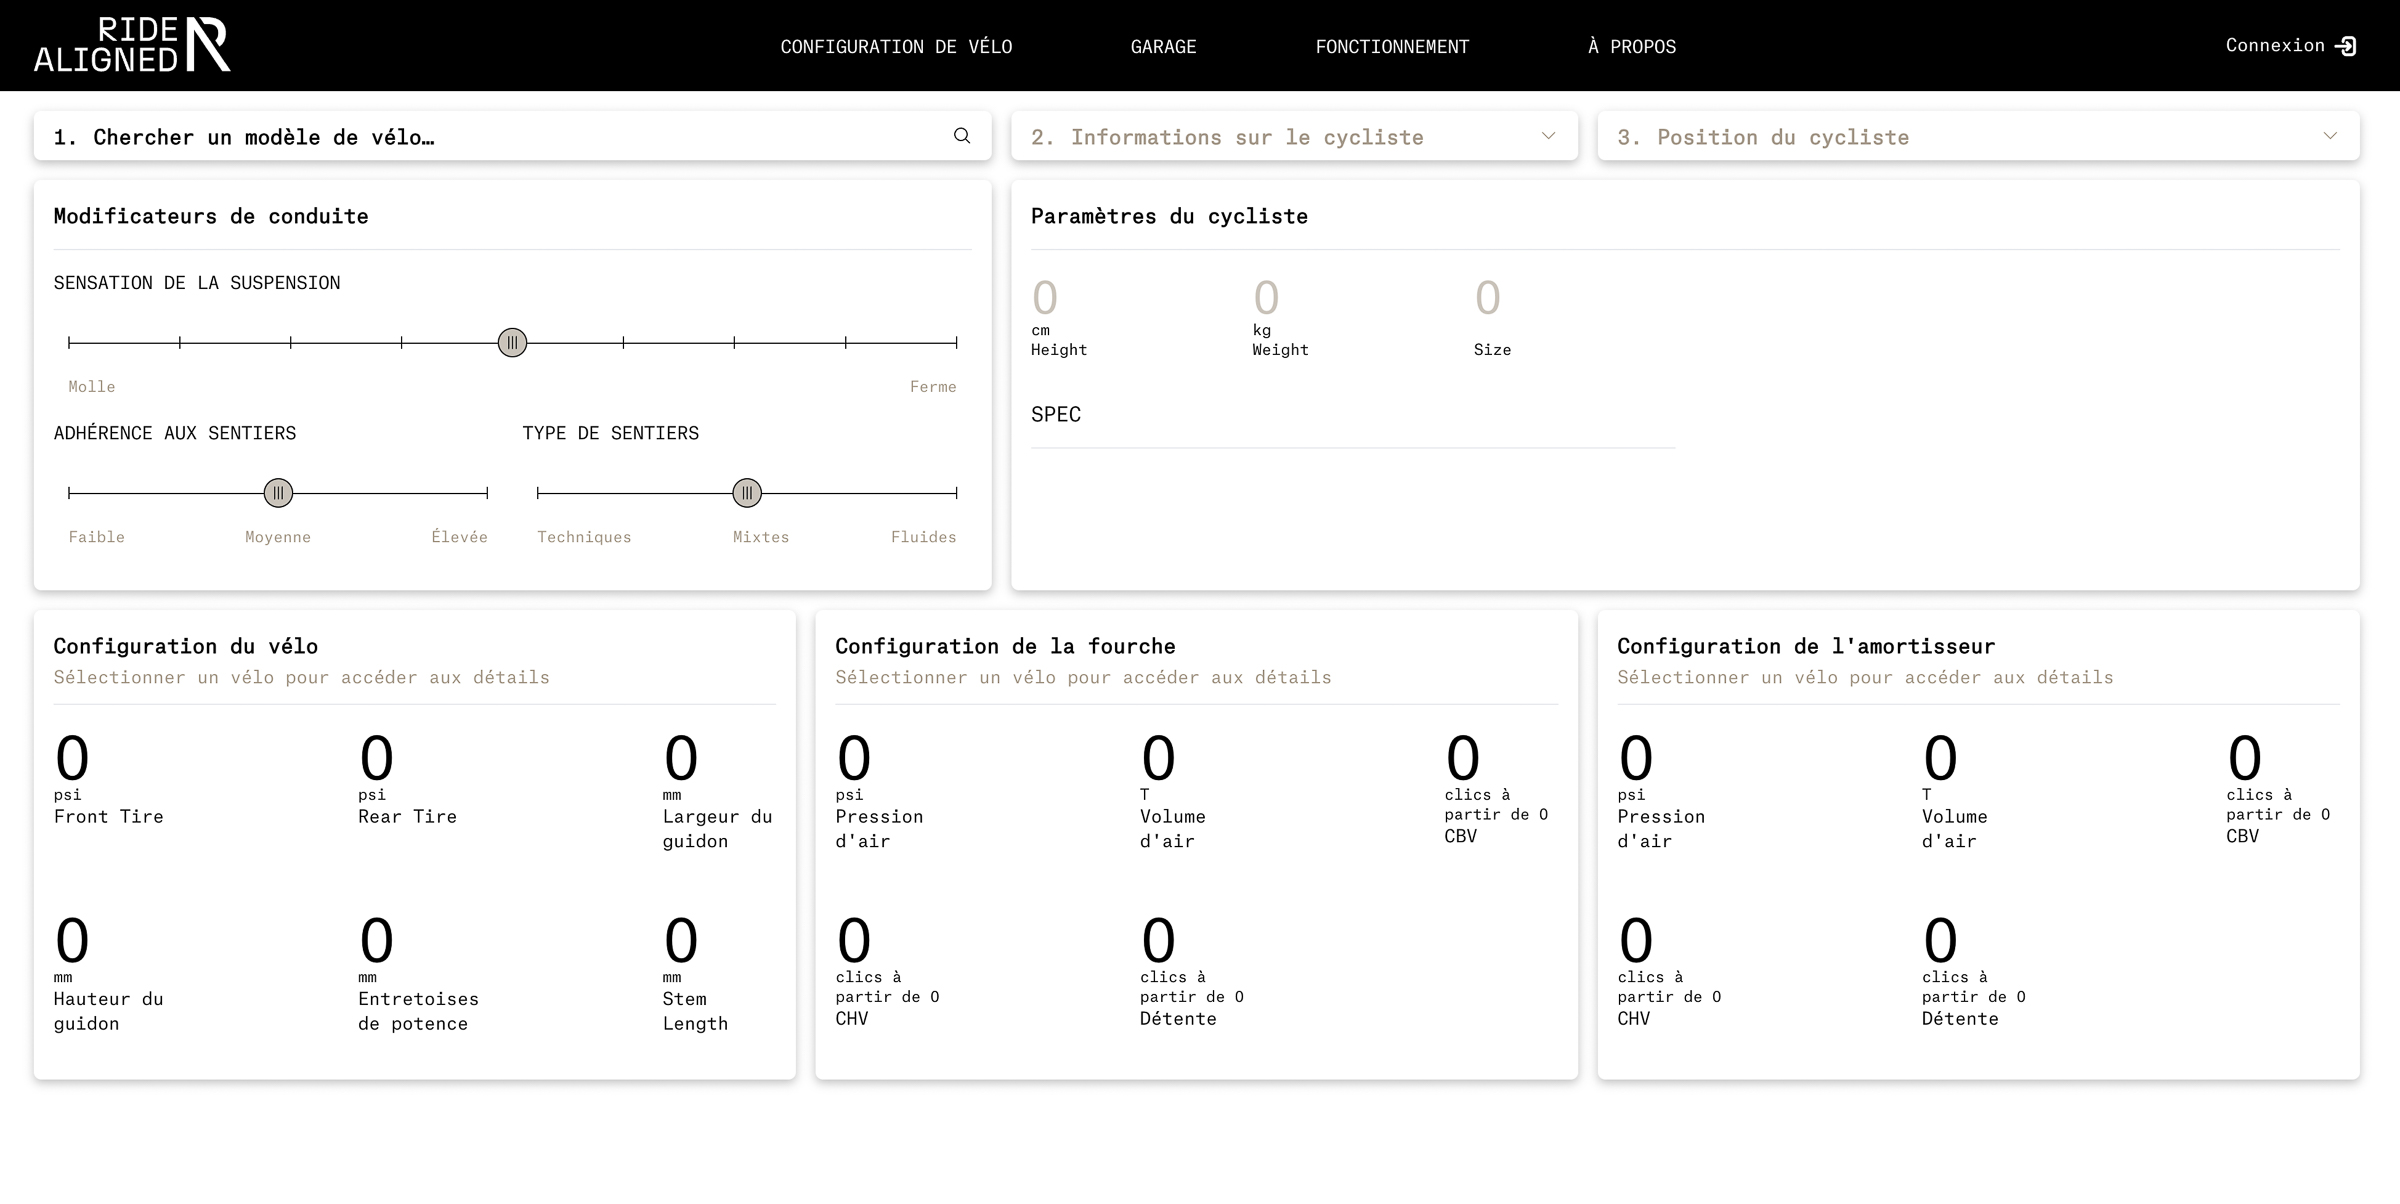Select Élevée on the adhérence slider
The image size is (2400, 1204).
tap(487, 493)
